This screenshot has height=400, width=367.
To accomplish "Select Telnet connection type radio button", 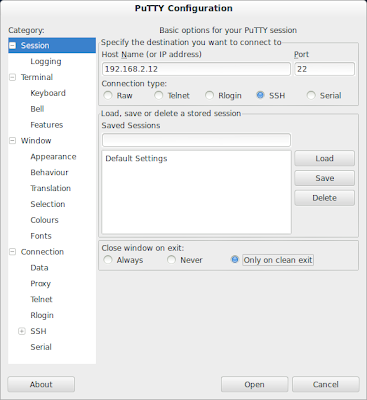I will [159, 96].
